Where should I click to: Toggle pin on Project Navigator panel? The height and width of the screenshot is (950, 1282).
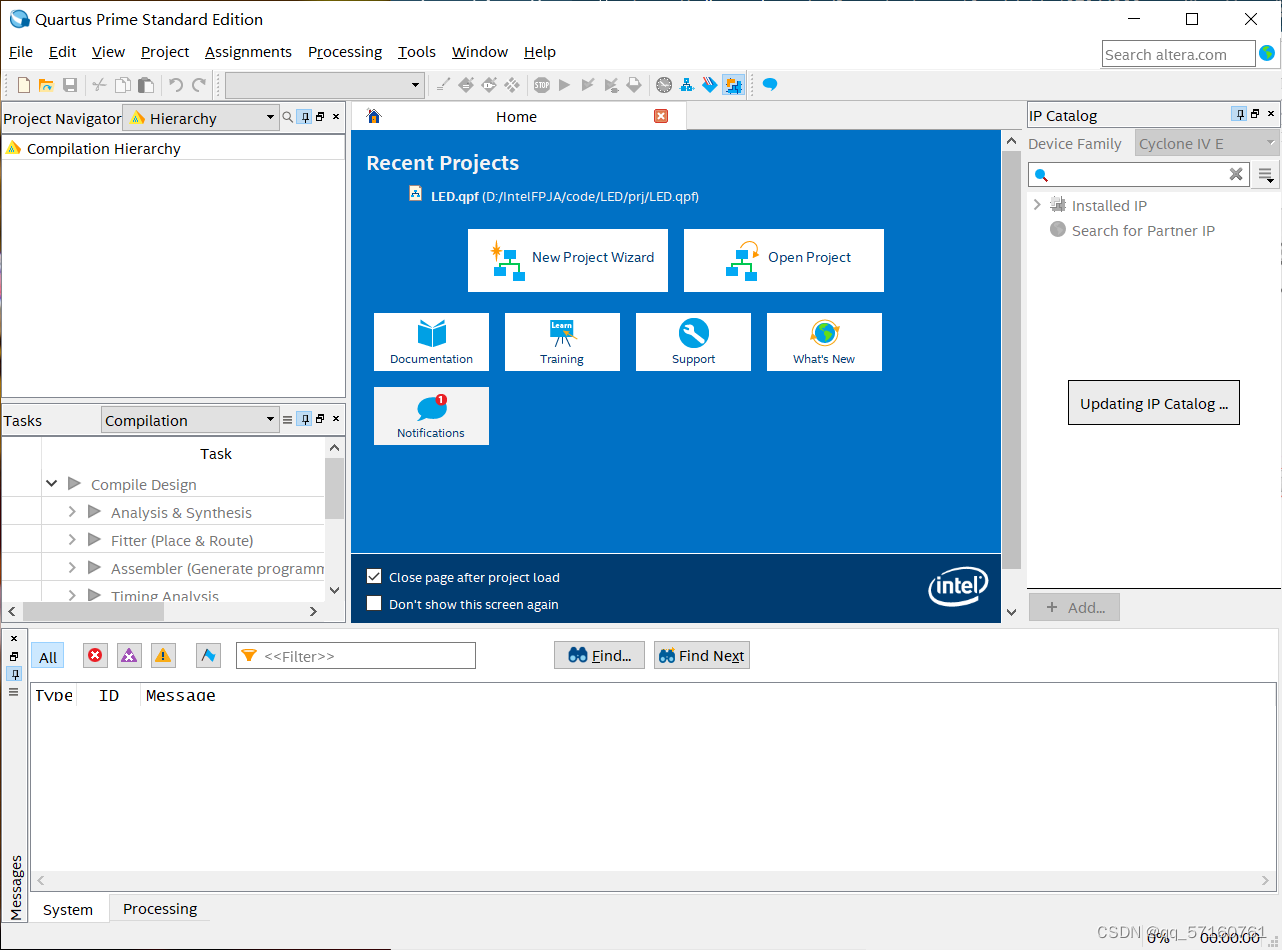[306, 117]
